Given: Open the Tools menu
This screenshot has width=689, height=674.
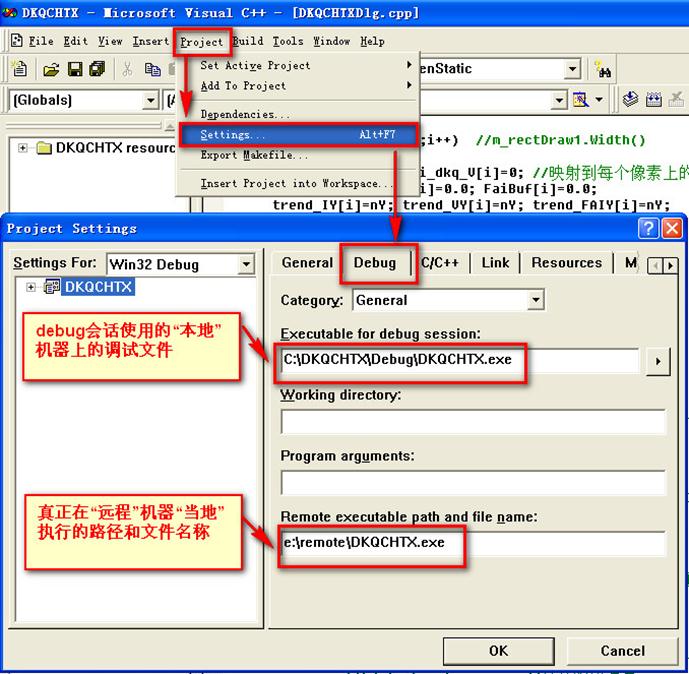Looking at the screenshot, I should coord(288,41).
